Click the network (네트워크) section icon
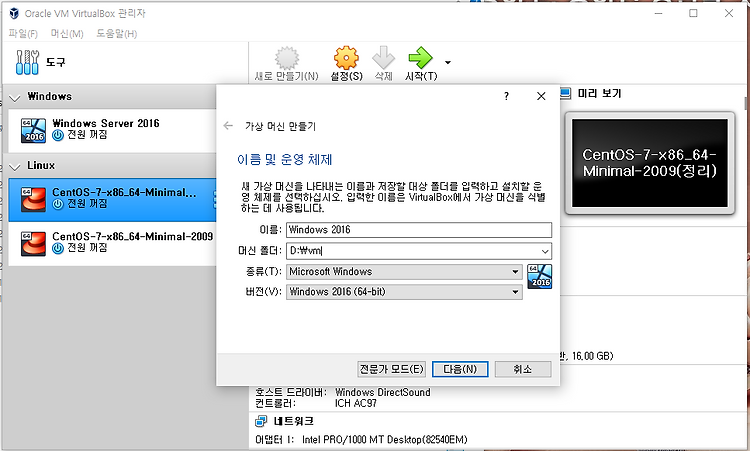Screen dimensions: 750x451 click(x=261, y=421)
